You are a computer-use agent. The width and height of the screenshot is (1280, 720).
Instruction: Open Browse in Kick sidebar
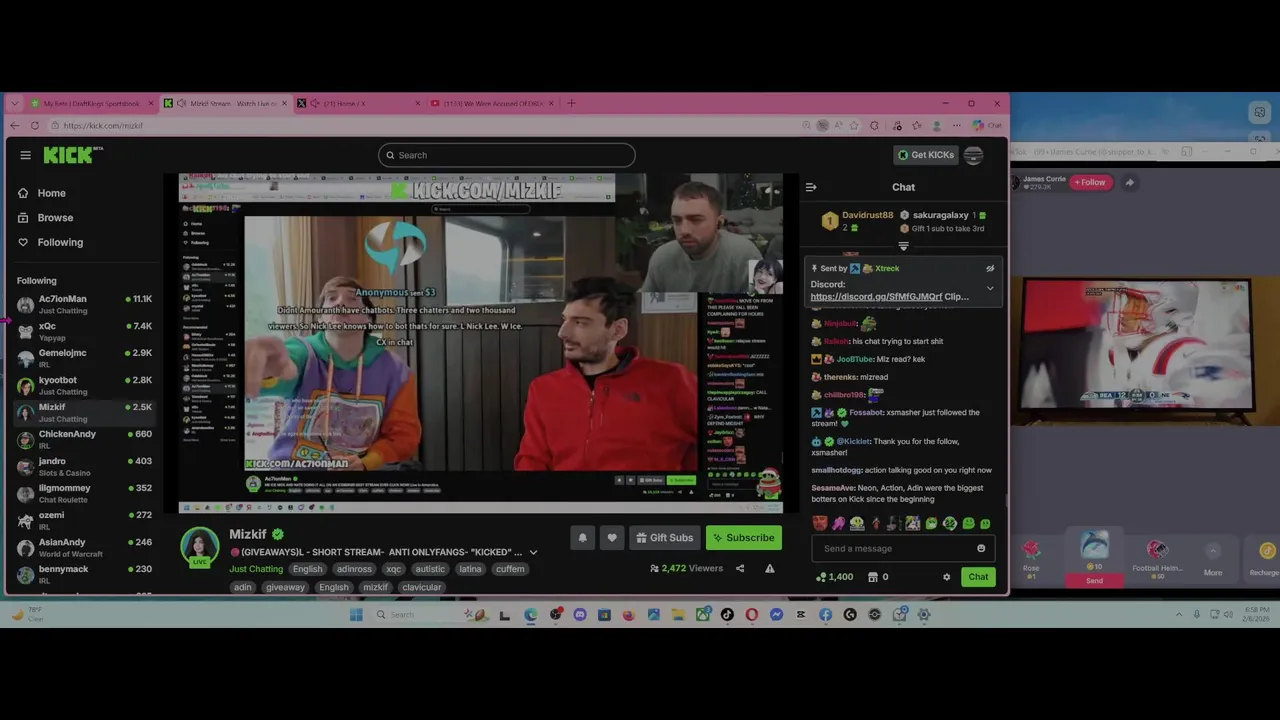[45, 217]
